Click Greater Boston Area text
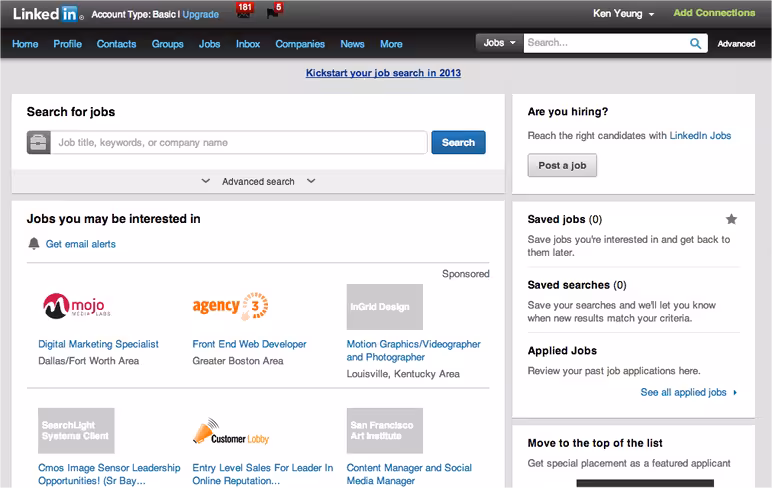This screenshot has height=488, width=772. tap(238, 361)
